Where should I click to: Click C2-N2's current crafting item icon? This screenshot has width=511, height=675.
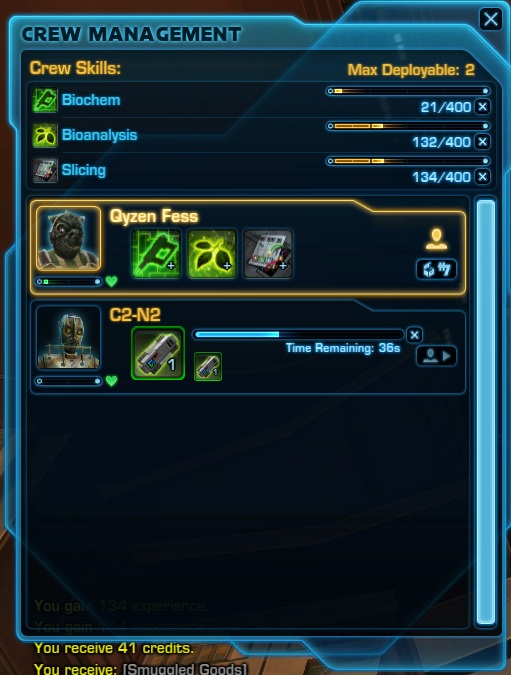point(158,353)
